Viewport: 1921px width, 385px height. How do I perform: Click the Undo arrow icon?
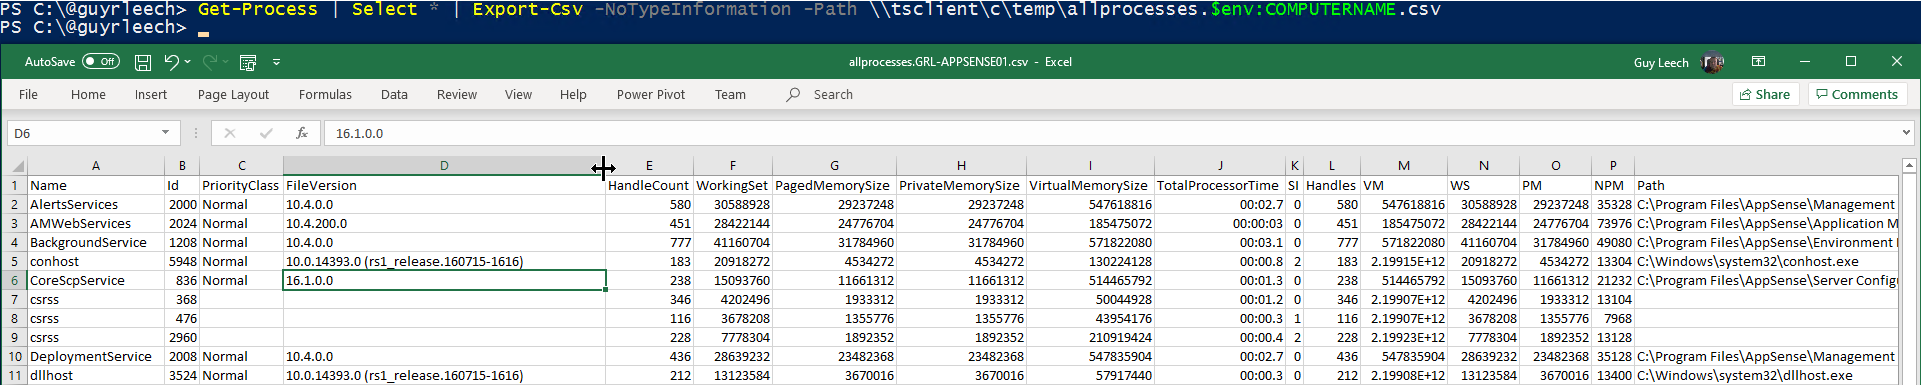[172, 62]
